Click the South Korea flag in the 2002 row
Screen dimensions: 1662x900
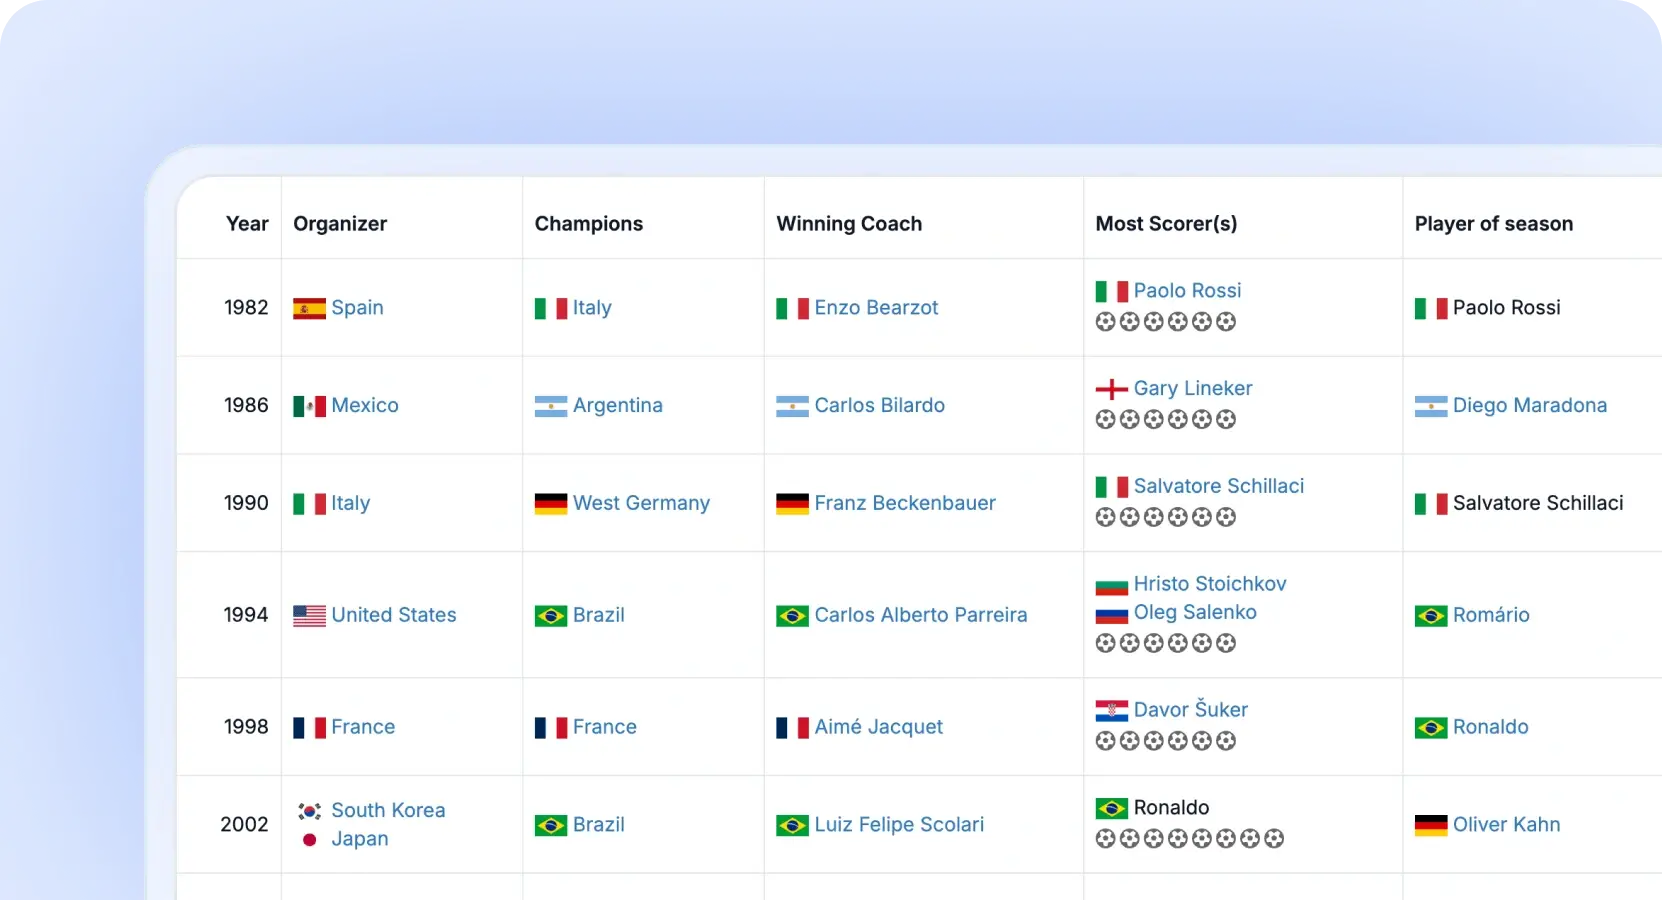tap(309, 811)
